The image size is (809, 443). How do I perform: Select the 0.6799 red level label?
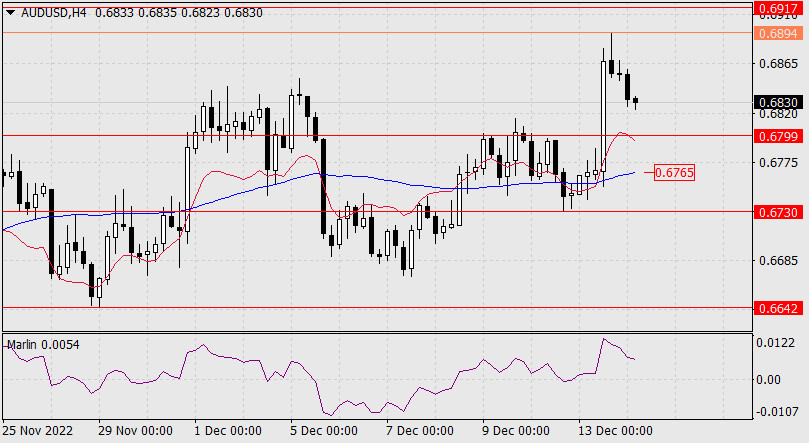(779, 135)
